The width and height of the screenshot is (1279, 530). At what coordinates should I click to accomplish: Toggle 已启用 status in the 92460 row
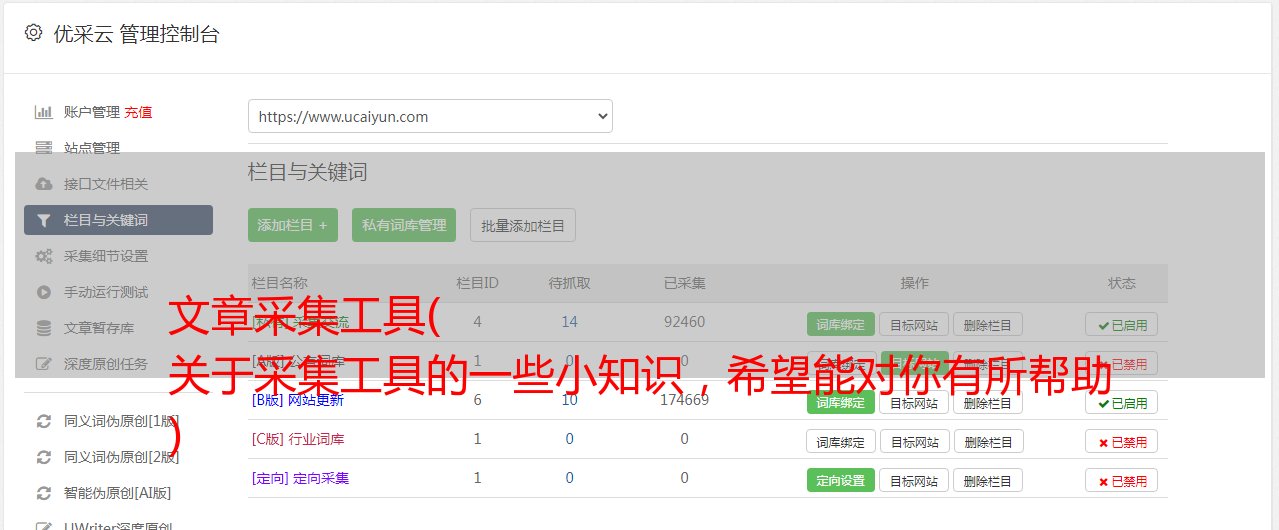[1122, 324]
